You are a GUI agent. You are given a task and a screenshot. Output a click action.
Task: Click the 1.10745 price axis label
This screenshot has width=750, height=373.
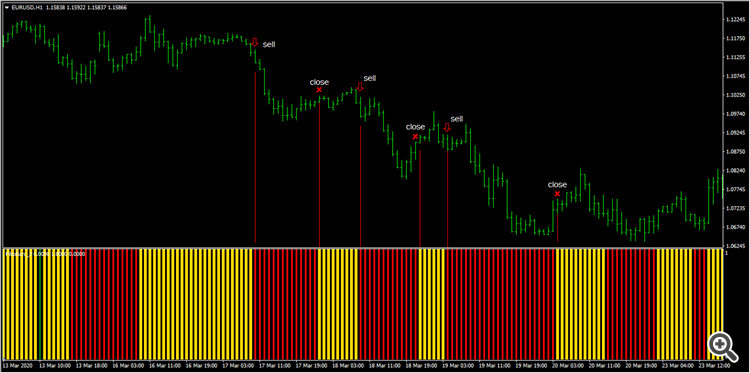click(737, 77)
